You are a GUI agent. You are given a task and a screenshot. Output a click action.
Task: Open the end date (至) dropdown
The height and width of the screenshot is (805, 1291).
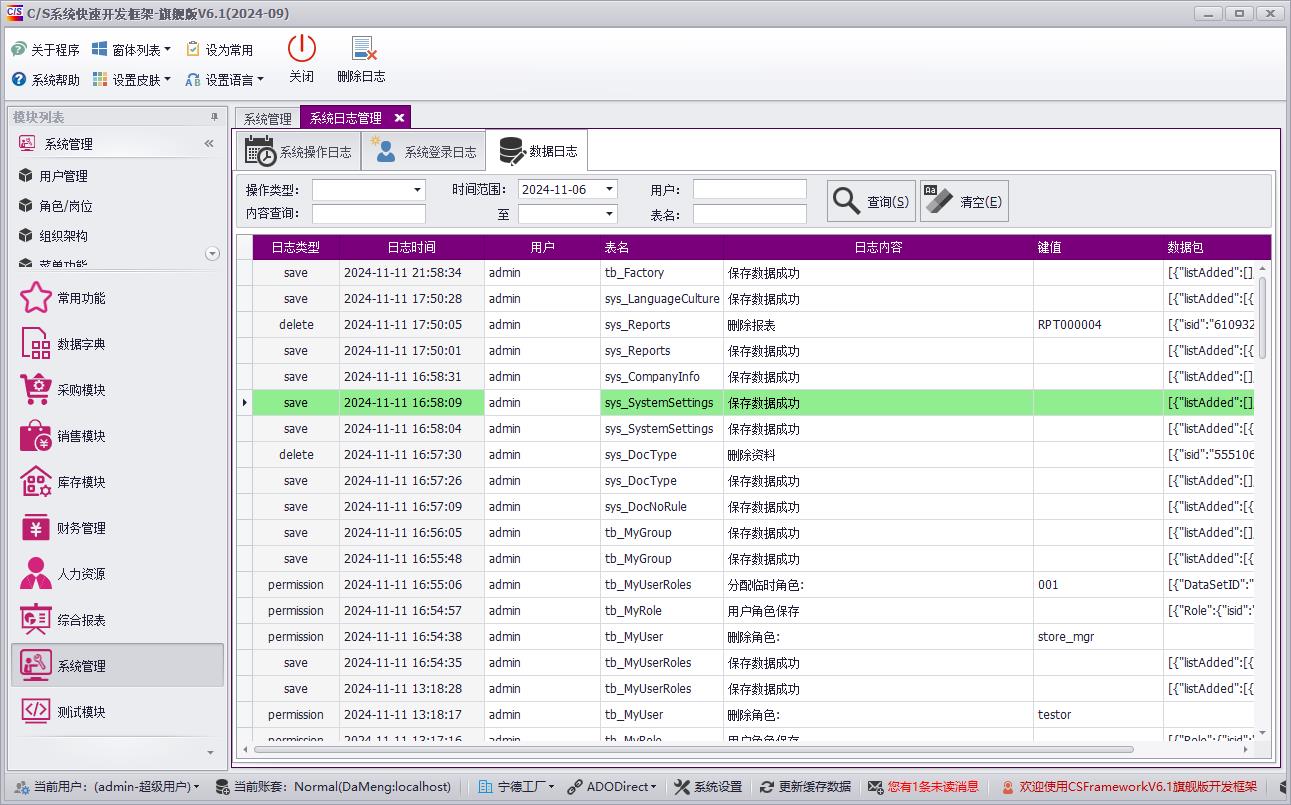(609, 214)
